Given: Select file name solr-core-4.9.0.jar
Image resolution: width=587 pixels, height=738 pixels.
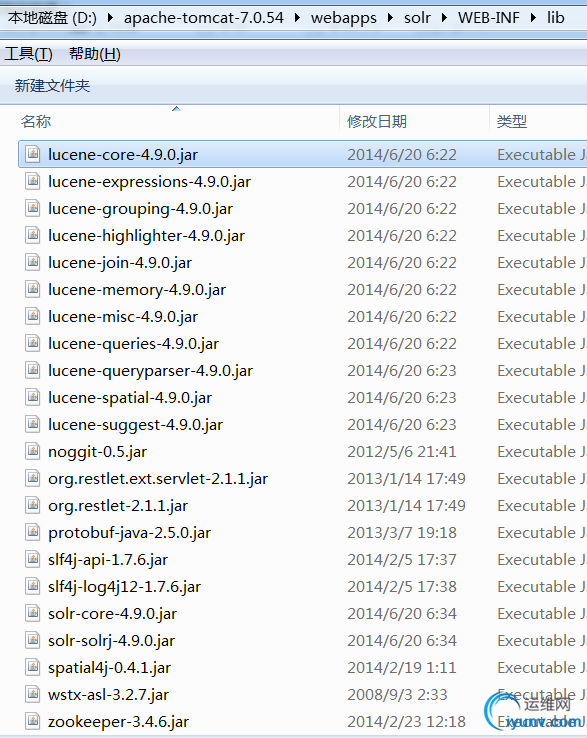Looking at the screenshot, I should (x=113, y=614).
